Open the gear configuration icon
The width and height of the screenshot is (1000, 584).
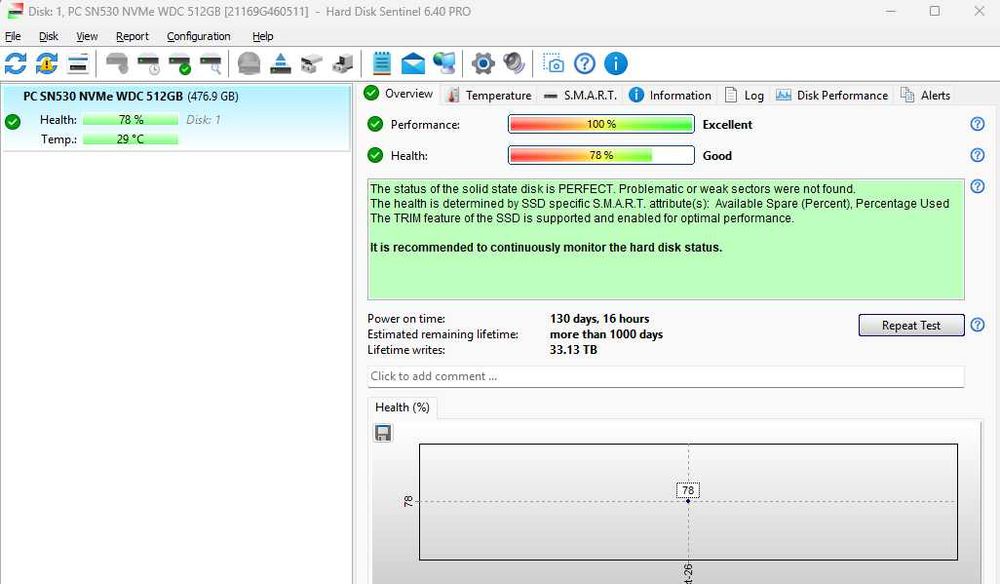point(483,64)
